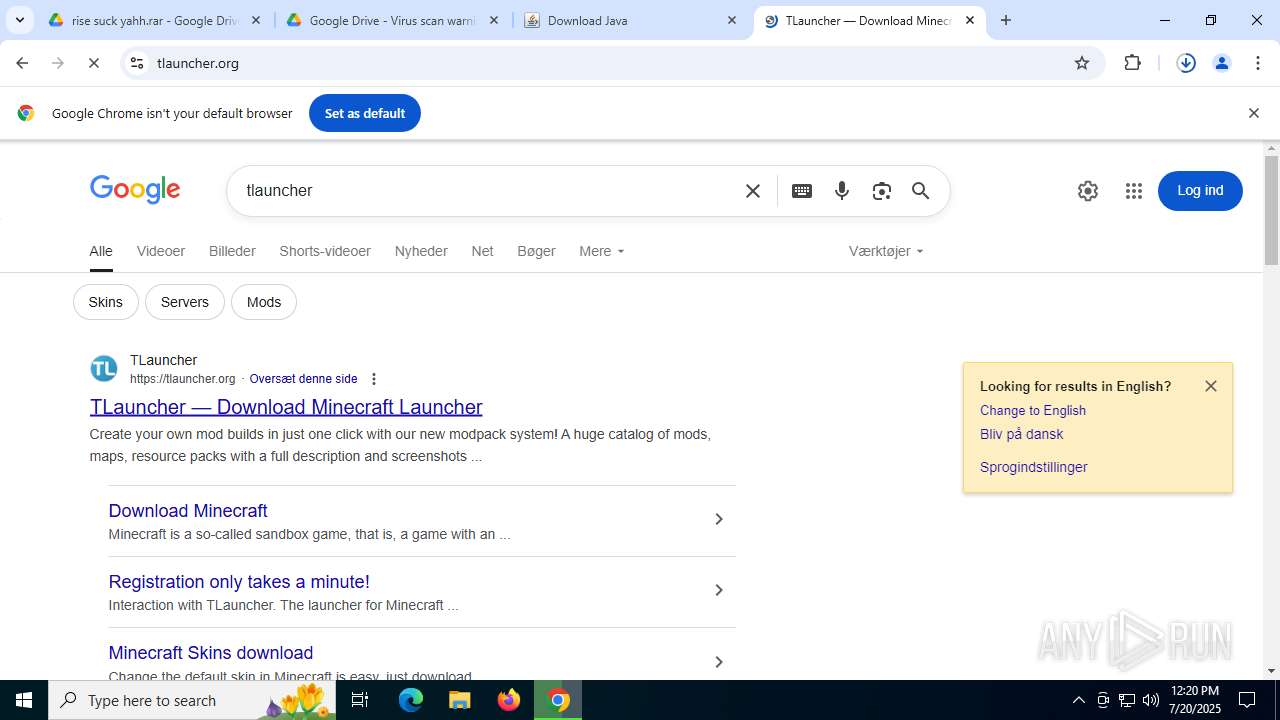Screen dimensions: 1280x720
Task: Filter results by Skins chip
Action: point(106,302)
